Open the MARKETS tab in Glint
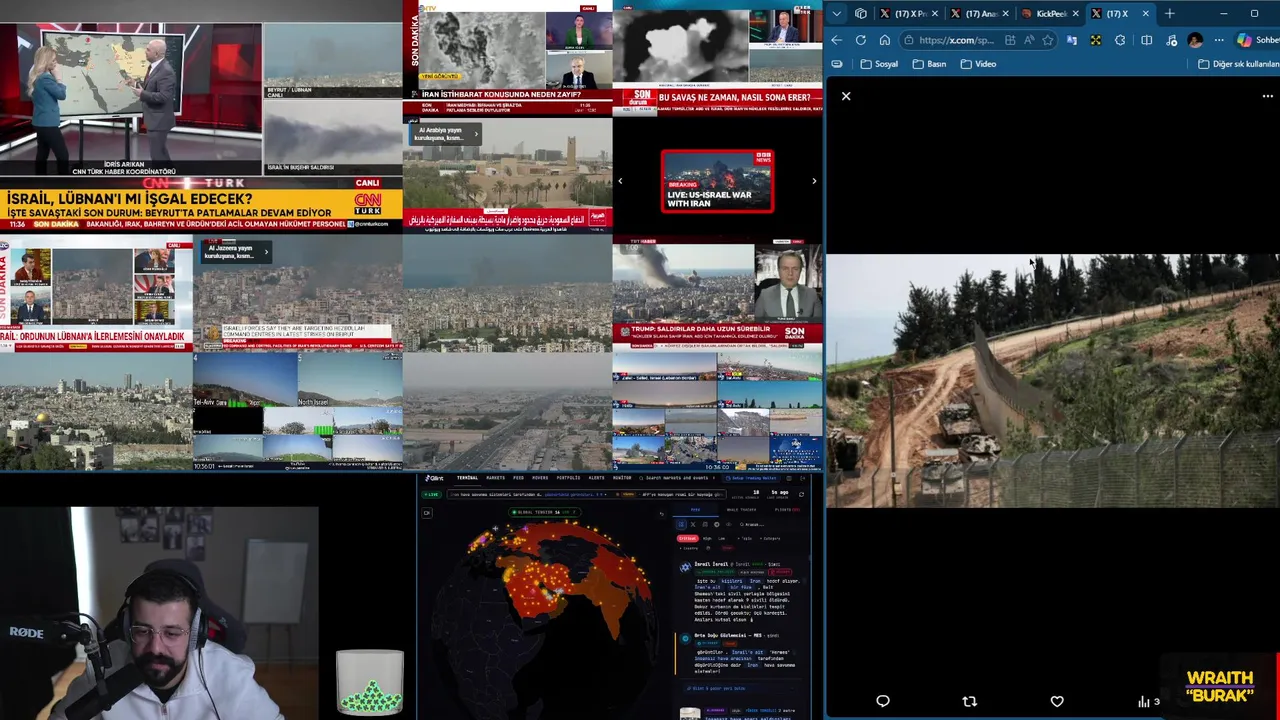Viewport: 1280px width, 720px height. point(495,478)
